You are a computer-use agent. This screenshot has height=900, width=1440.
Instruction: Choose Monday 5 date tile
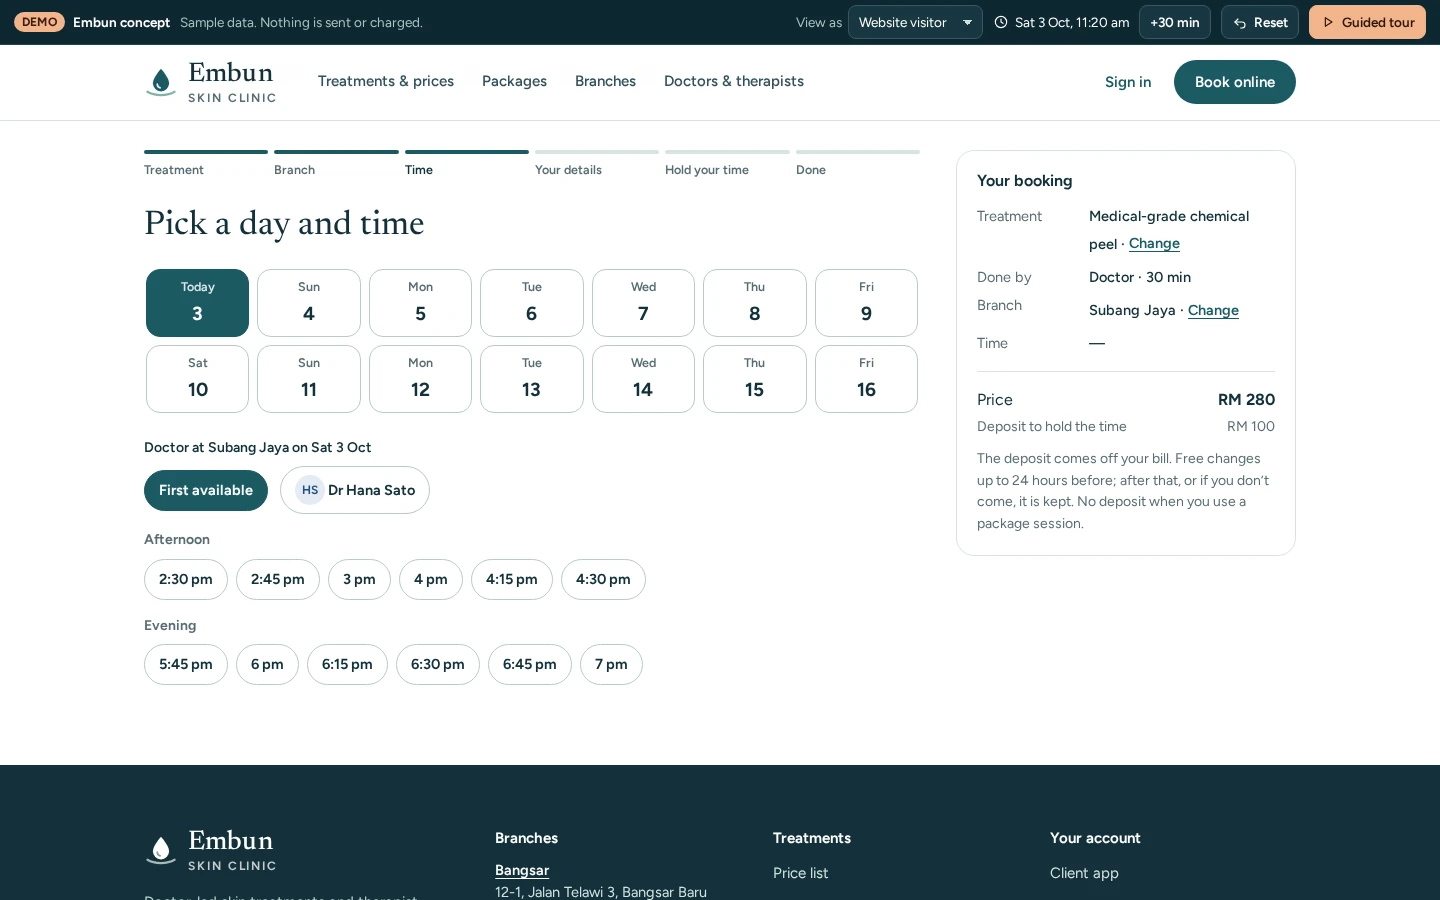tap(420, 303)
